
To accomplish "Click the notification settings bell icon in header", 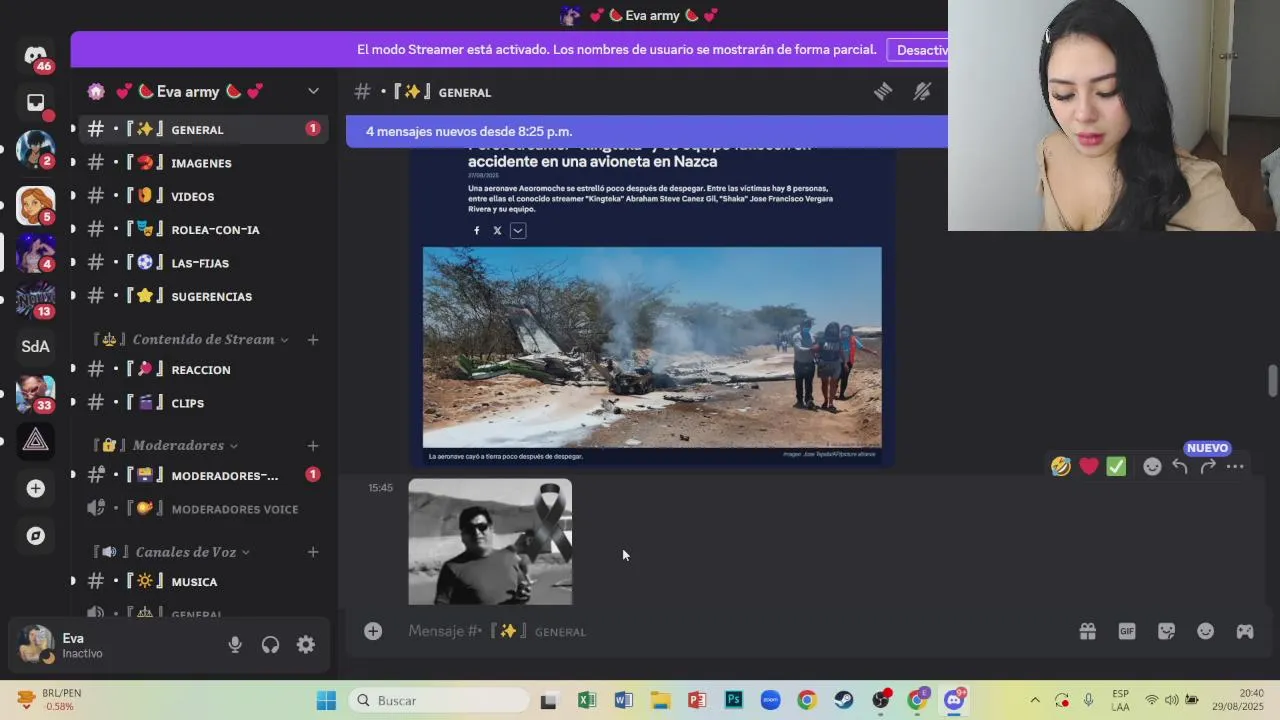I will (922, 92).
